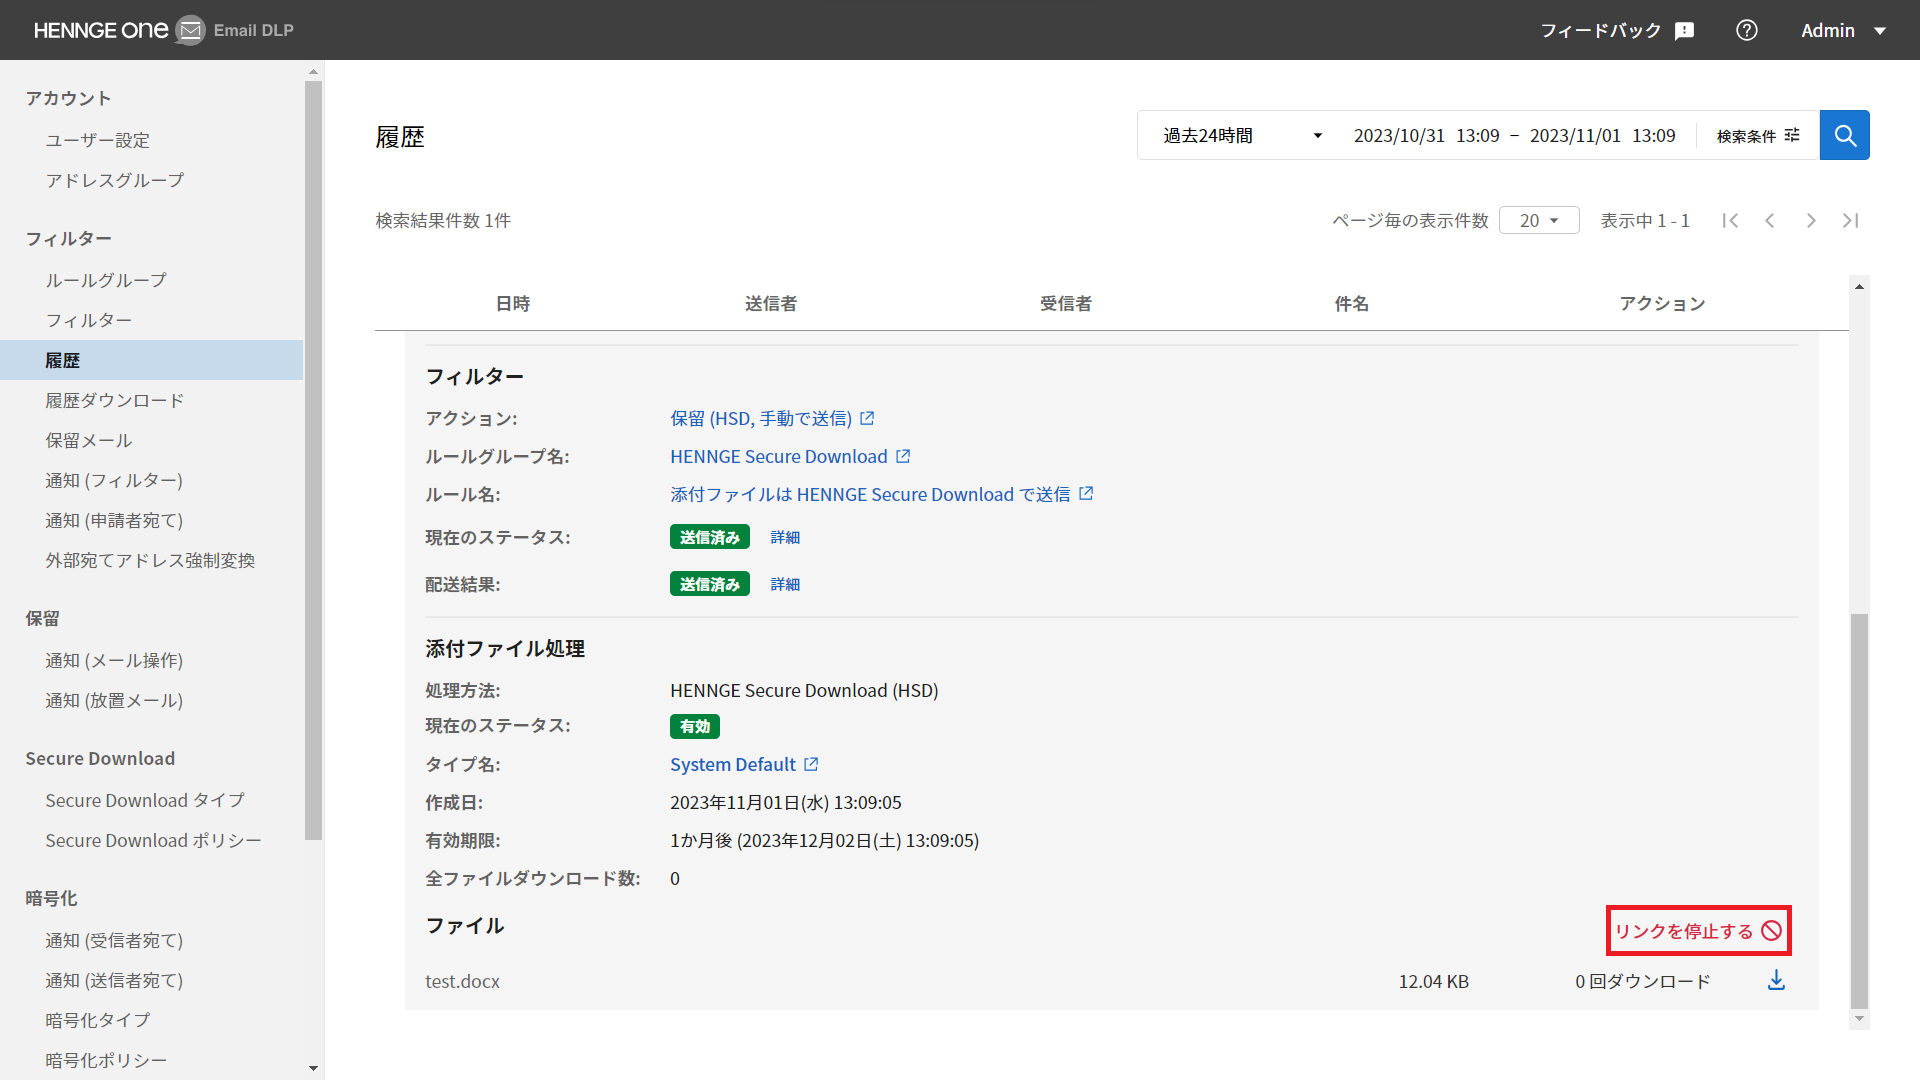The image size is (1920, 1080).
Task: Open Secure Download ポリシー in sidebar
Action: click(x=153, y=840)
